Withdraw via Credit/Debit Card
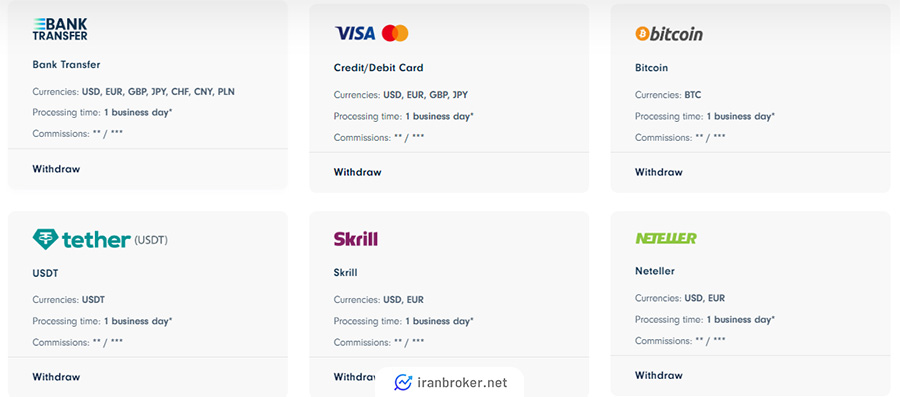900x397 pixels. 358,172
